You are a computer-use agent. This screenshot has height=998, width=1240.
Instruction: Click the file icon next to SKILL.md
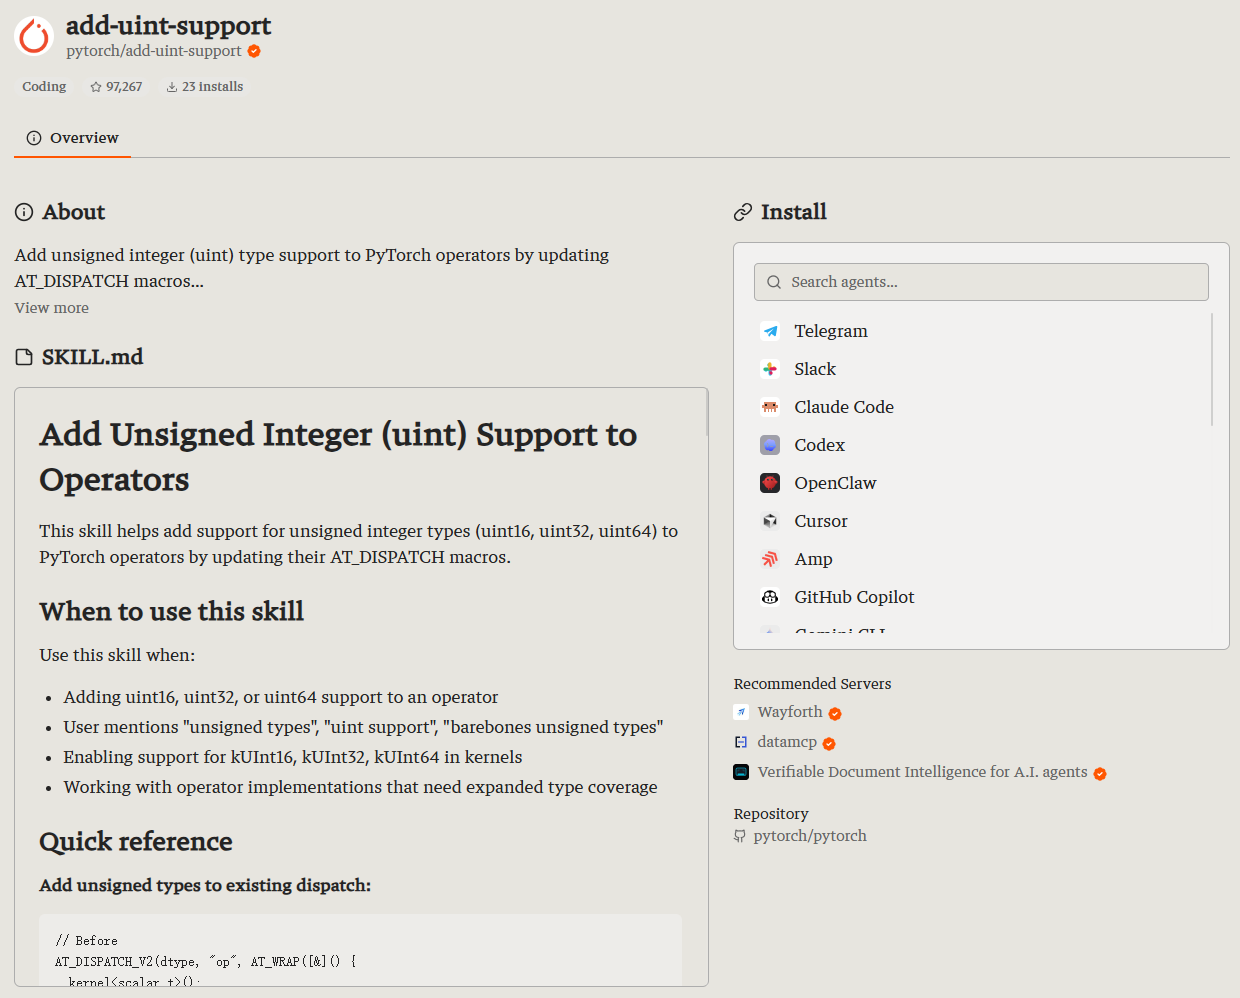pos(24,357)
